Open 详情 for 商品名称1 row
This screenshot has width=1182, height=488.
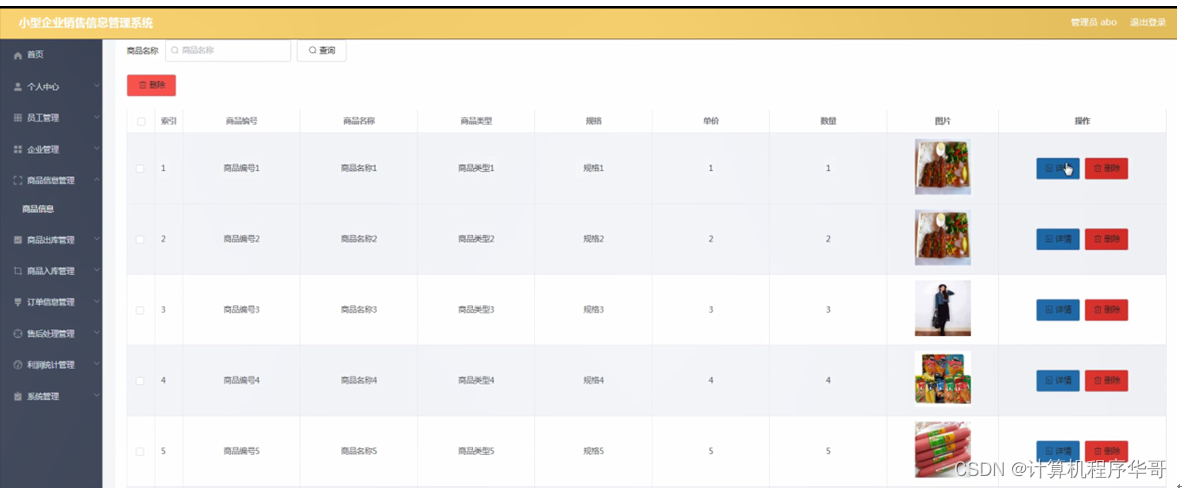[x=1058, y=168]
